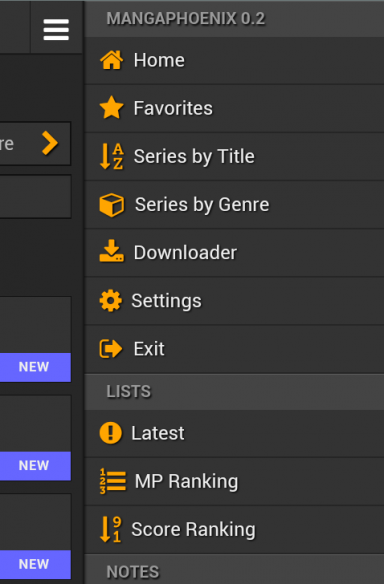Go to Score Ranking list

[234, 529]
